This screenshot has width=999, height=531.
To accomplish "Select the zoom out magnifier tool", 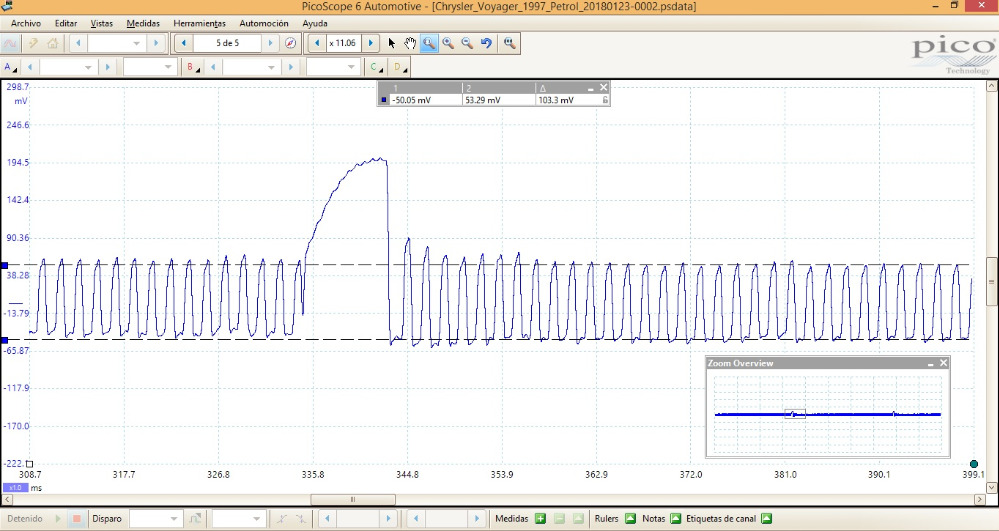I will [x=466, y=43].
